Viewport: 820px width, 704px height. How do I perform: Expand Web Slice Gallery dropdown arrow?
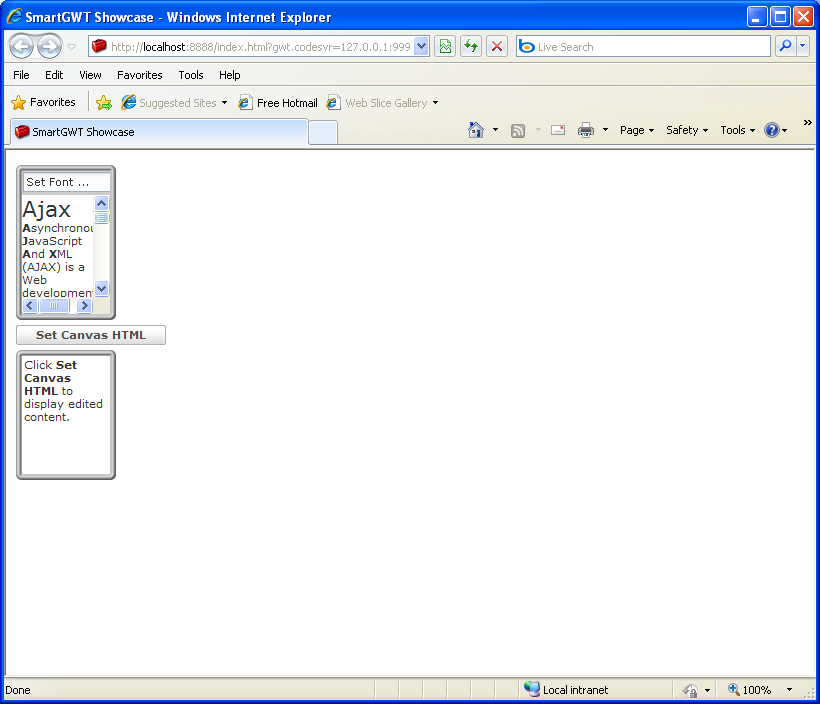coord(435,103)
